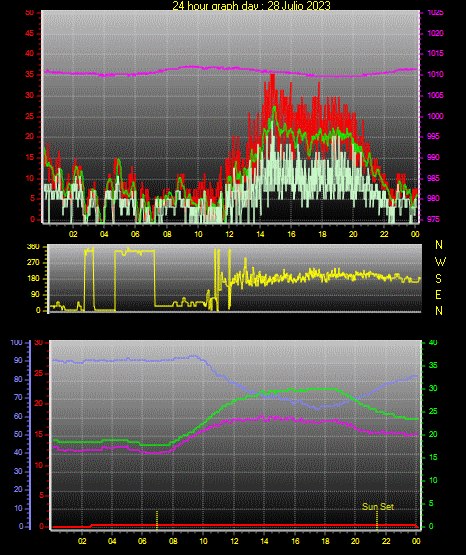Click the 24 hour graph day title
The image size is (466, 555).
(251, 5)
